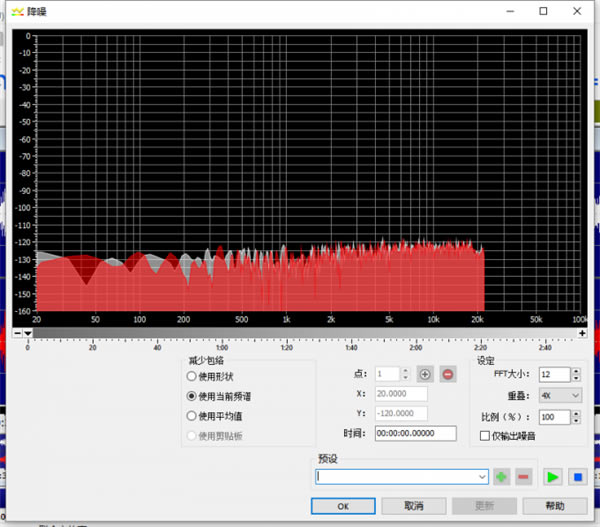Select the 使用平均值 radio option
This screenshot has height=527, width=600.
coord(191,415)
